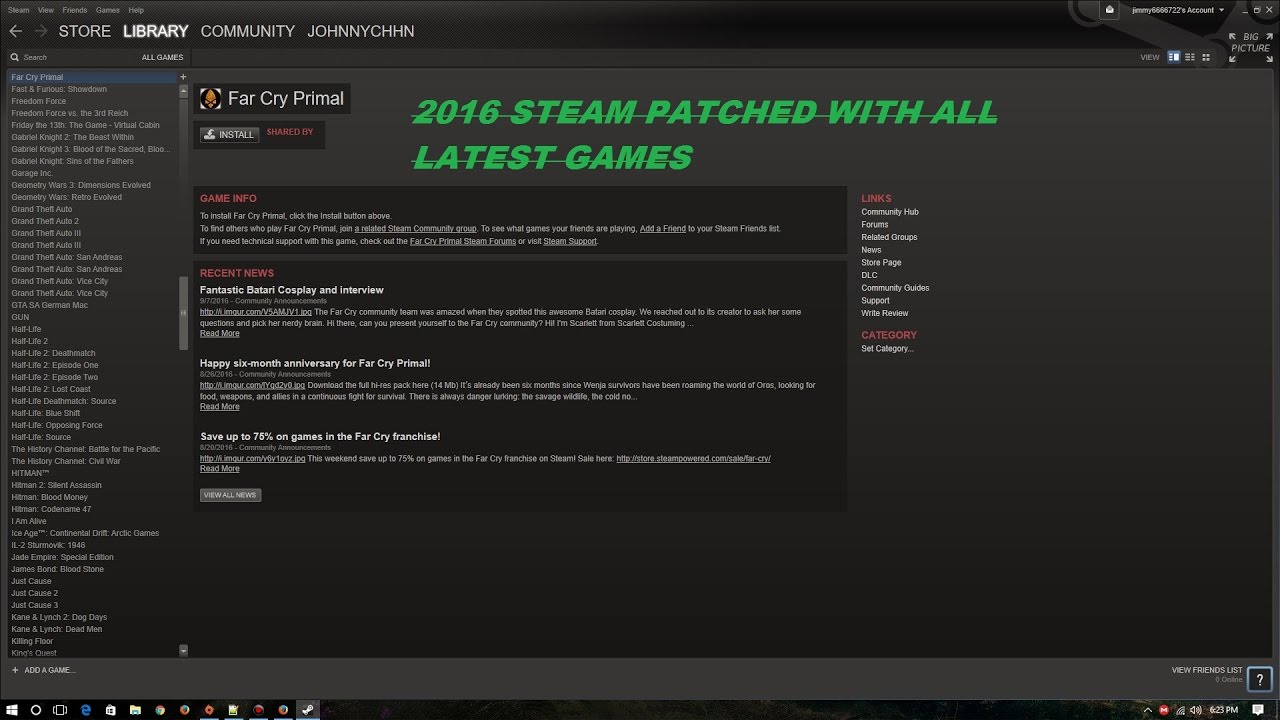Screen dimensions: 1280x720
Task: Open the Games menu
Action: (x=107, y=10)
